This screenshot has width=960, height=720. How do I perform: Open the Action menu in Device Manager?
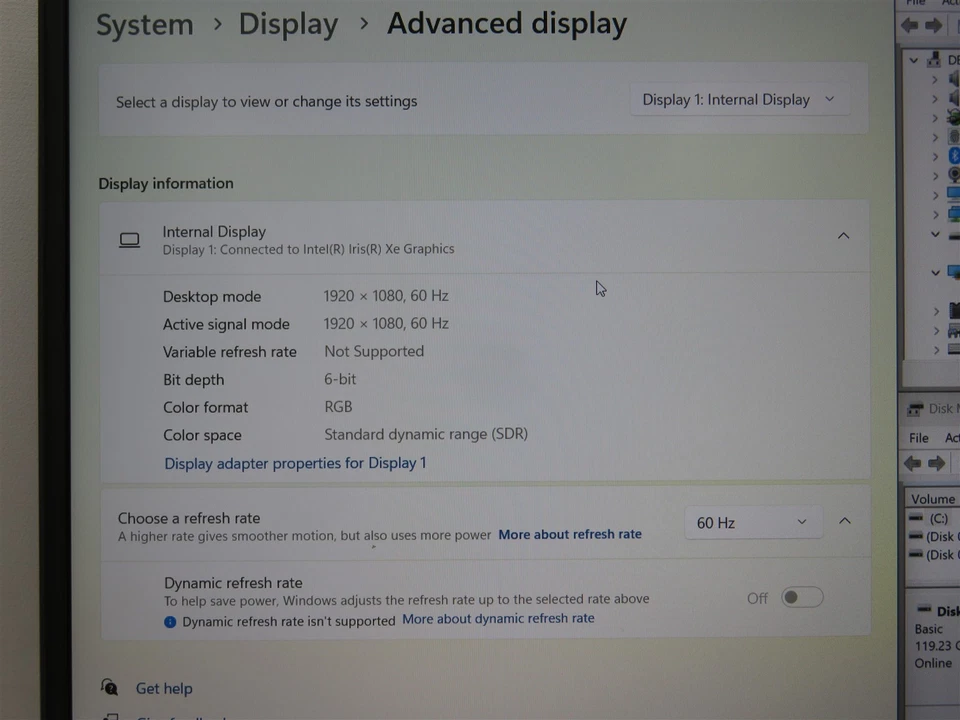[951, 3]
